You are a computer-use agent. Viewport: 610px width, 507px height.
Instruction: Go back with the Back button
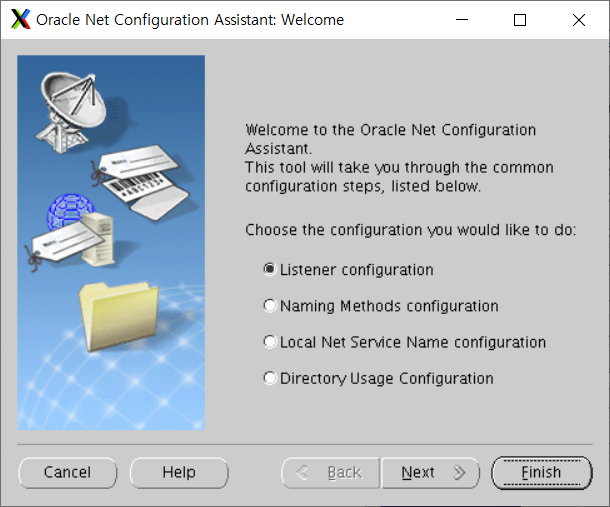coord(330,472)
